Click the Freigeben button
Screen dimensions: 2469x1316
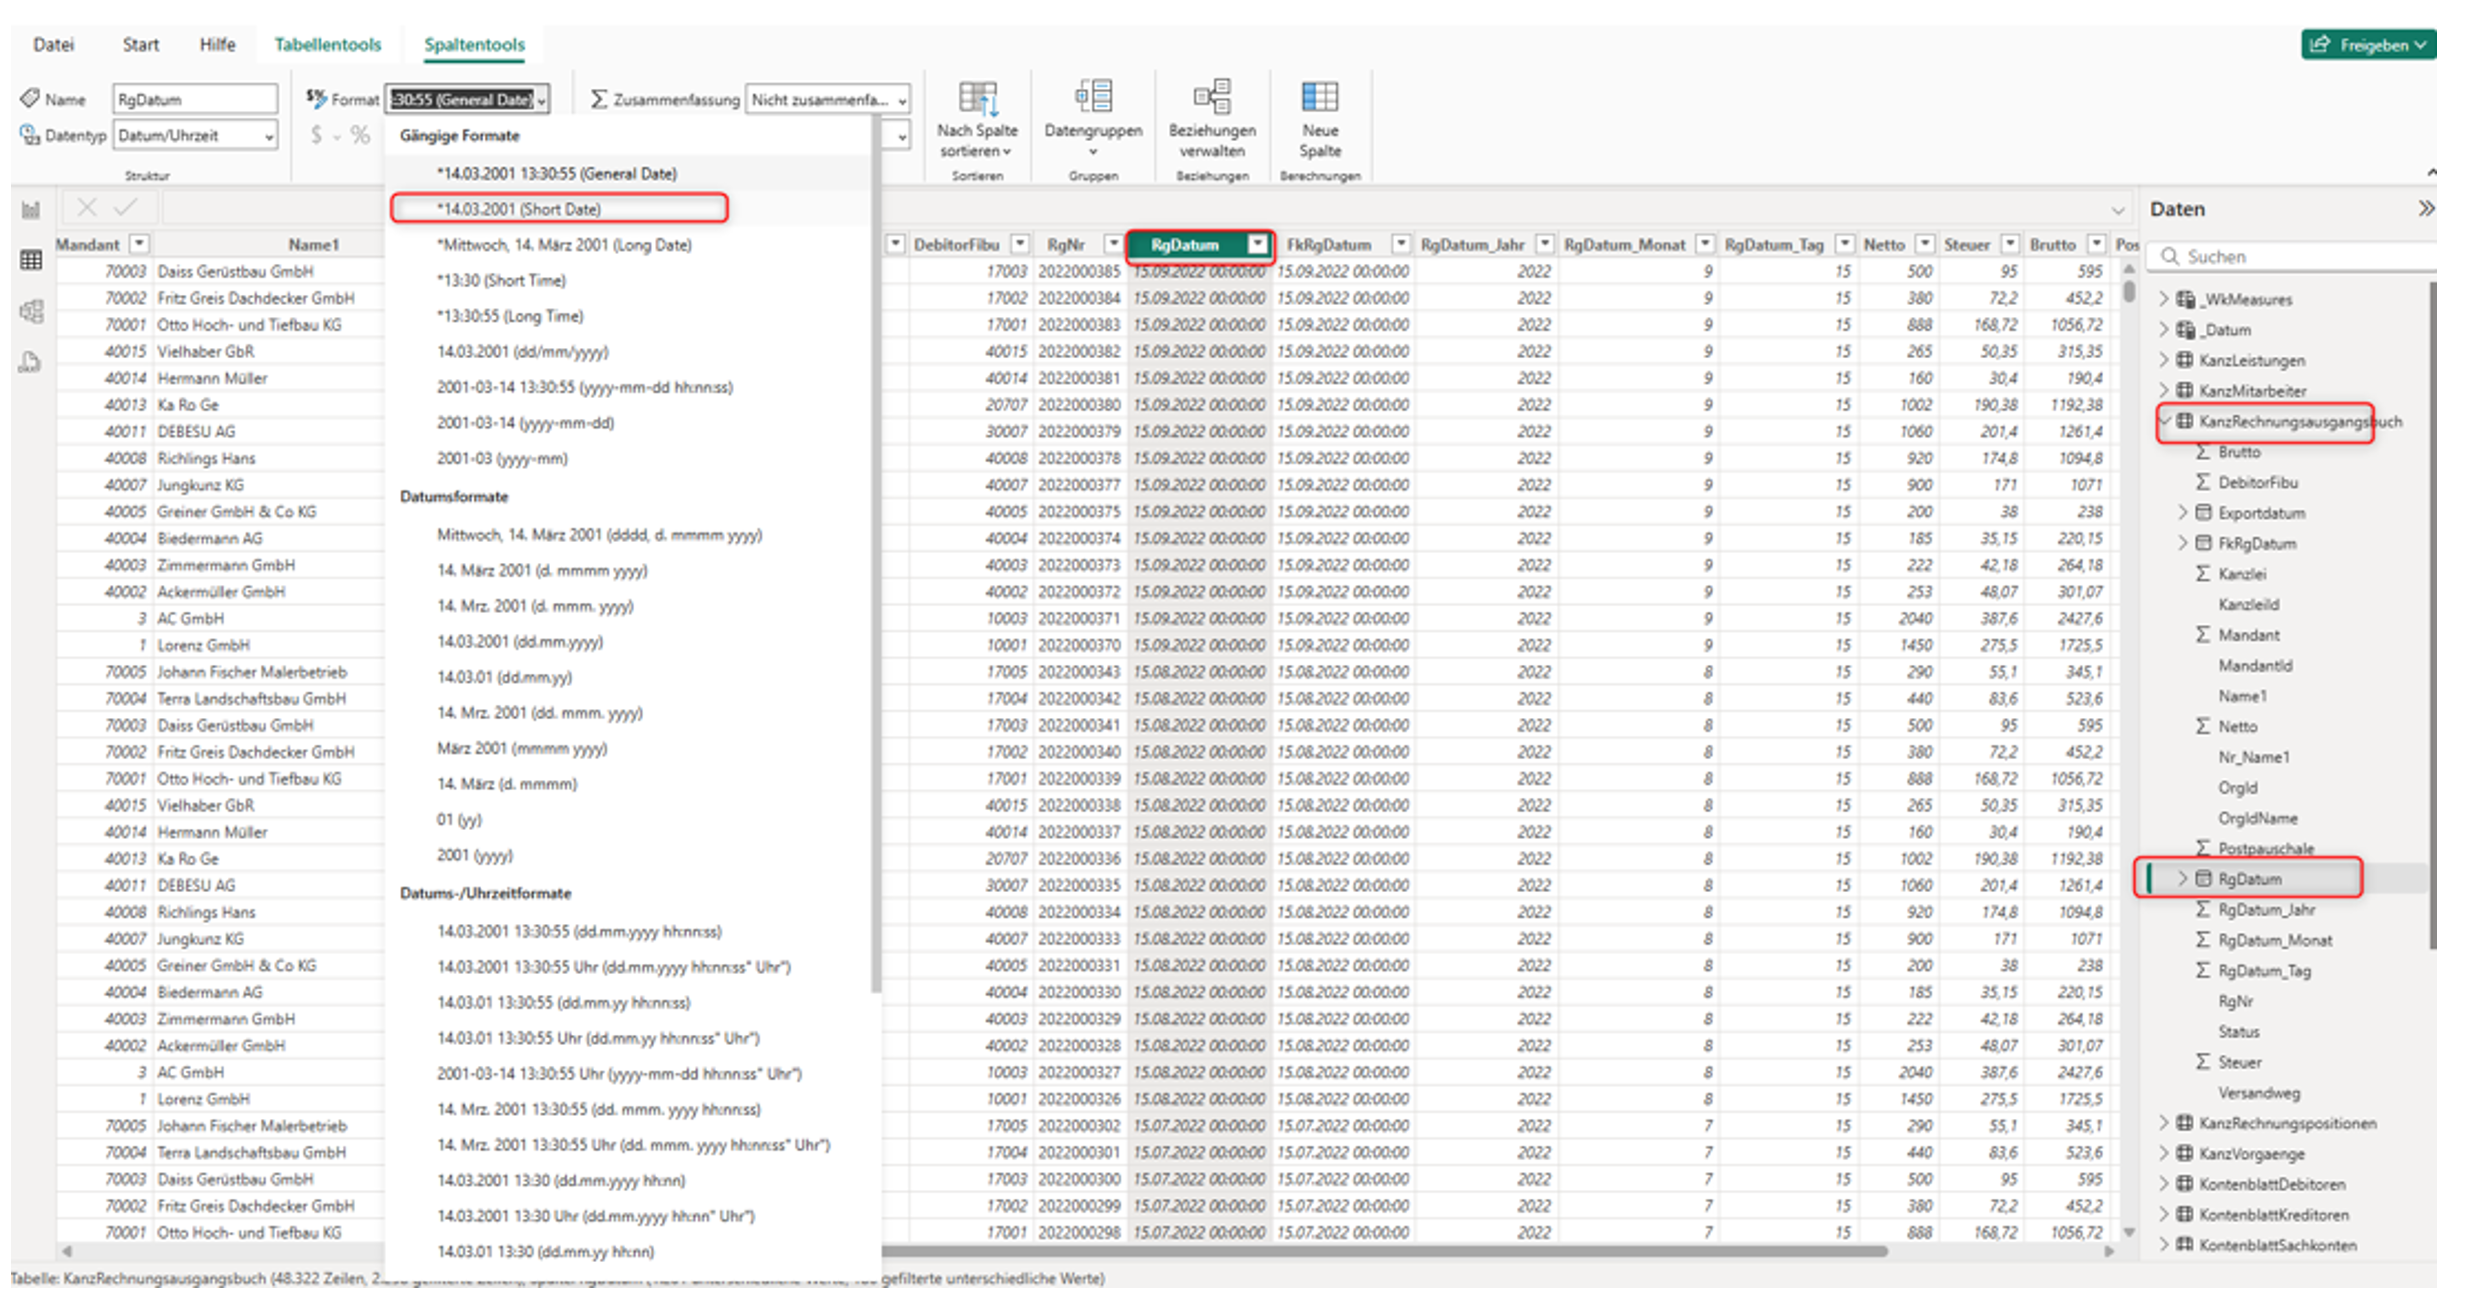click(x=2367, y=45)
